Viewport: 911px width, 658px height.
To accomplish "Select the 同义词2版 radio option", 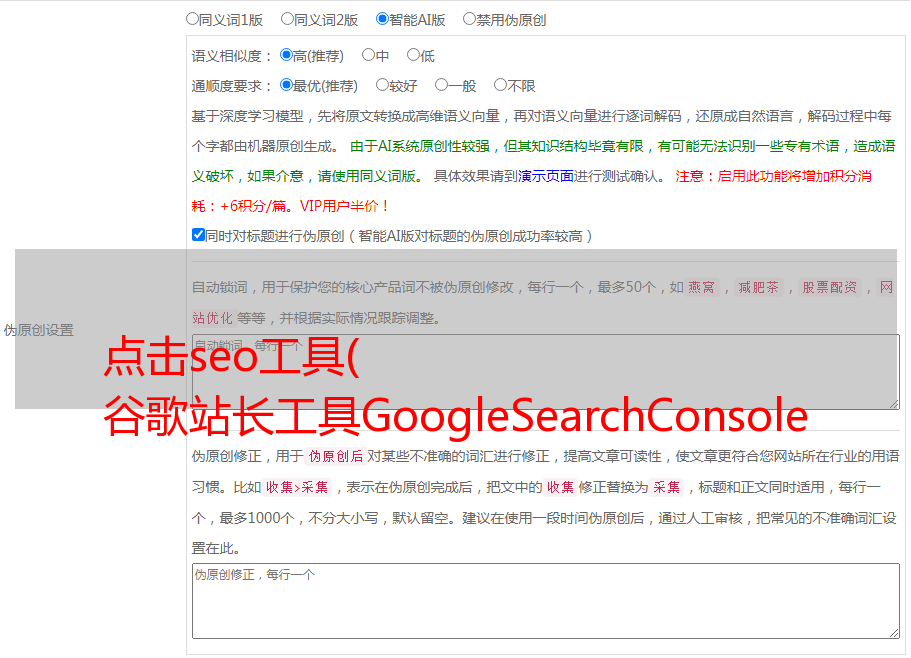I will coord(287,19).
